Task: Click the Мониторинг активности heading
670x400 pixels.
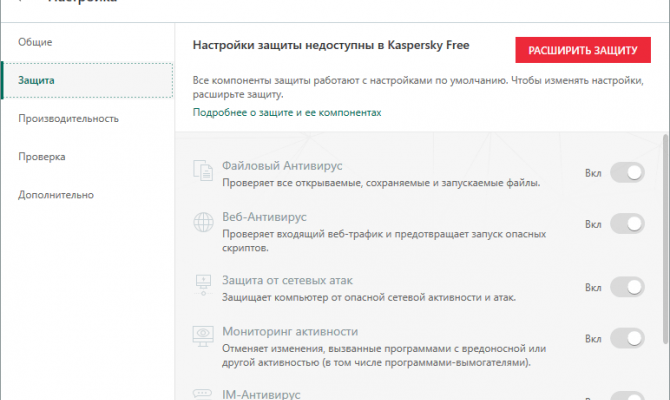Action: coord(290,331)
